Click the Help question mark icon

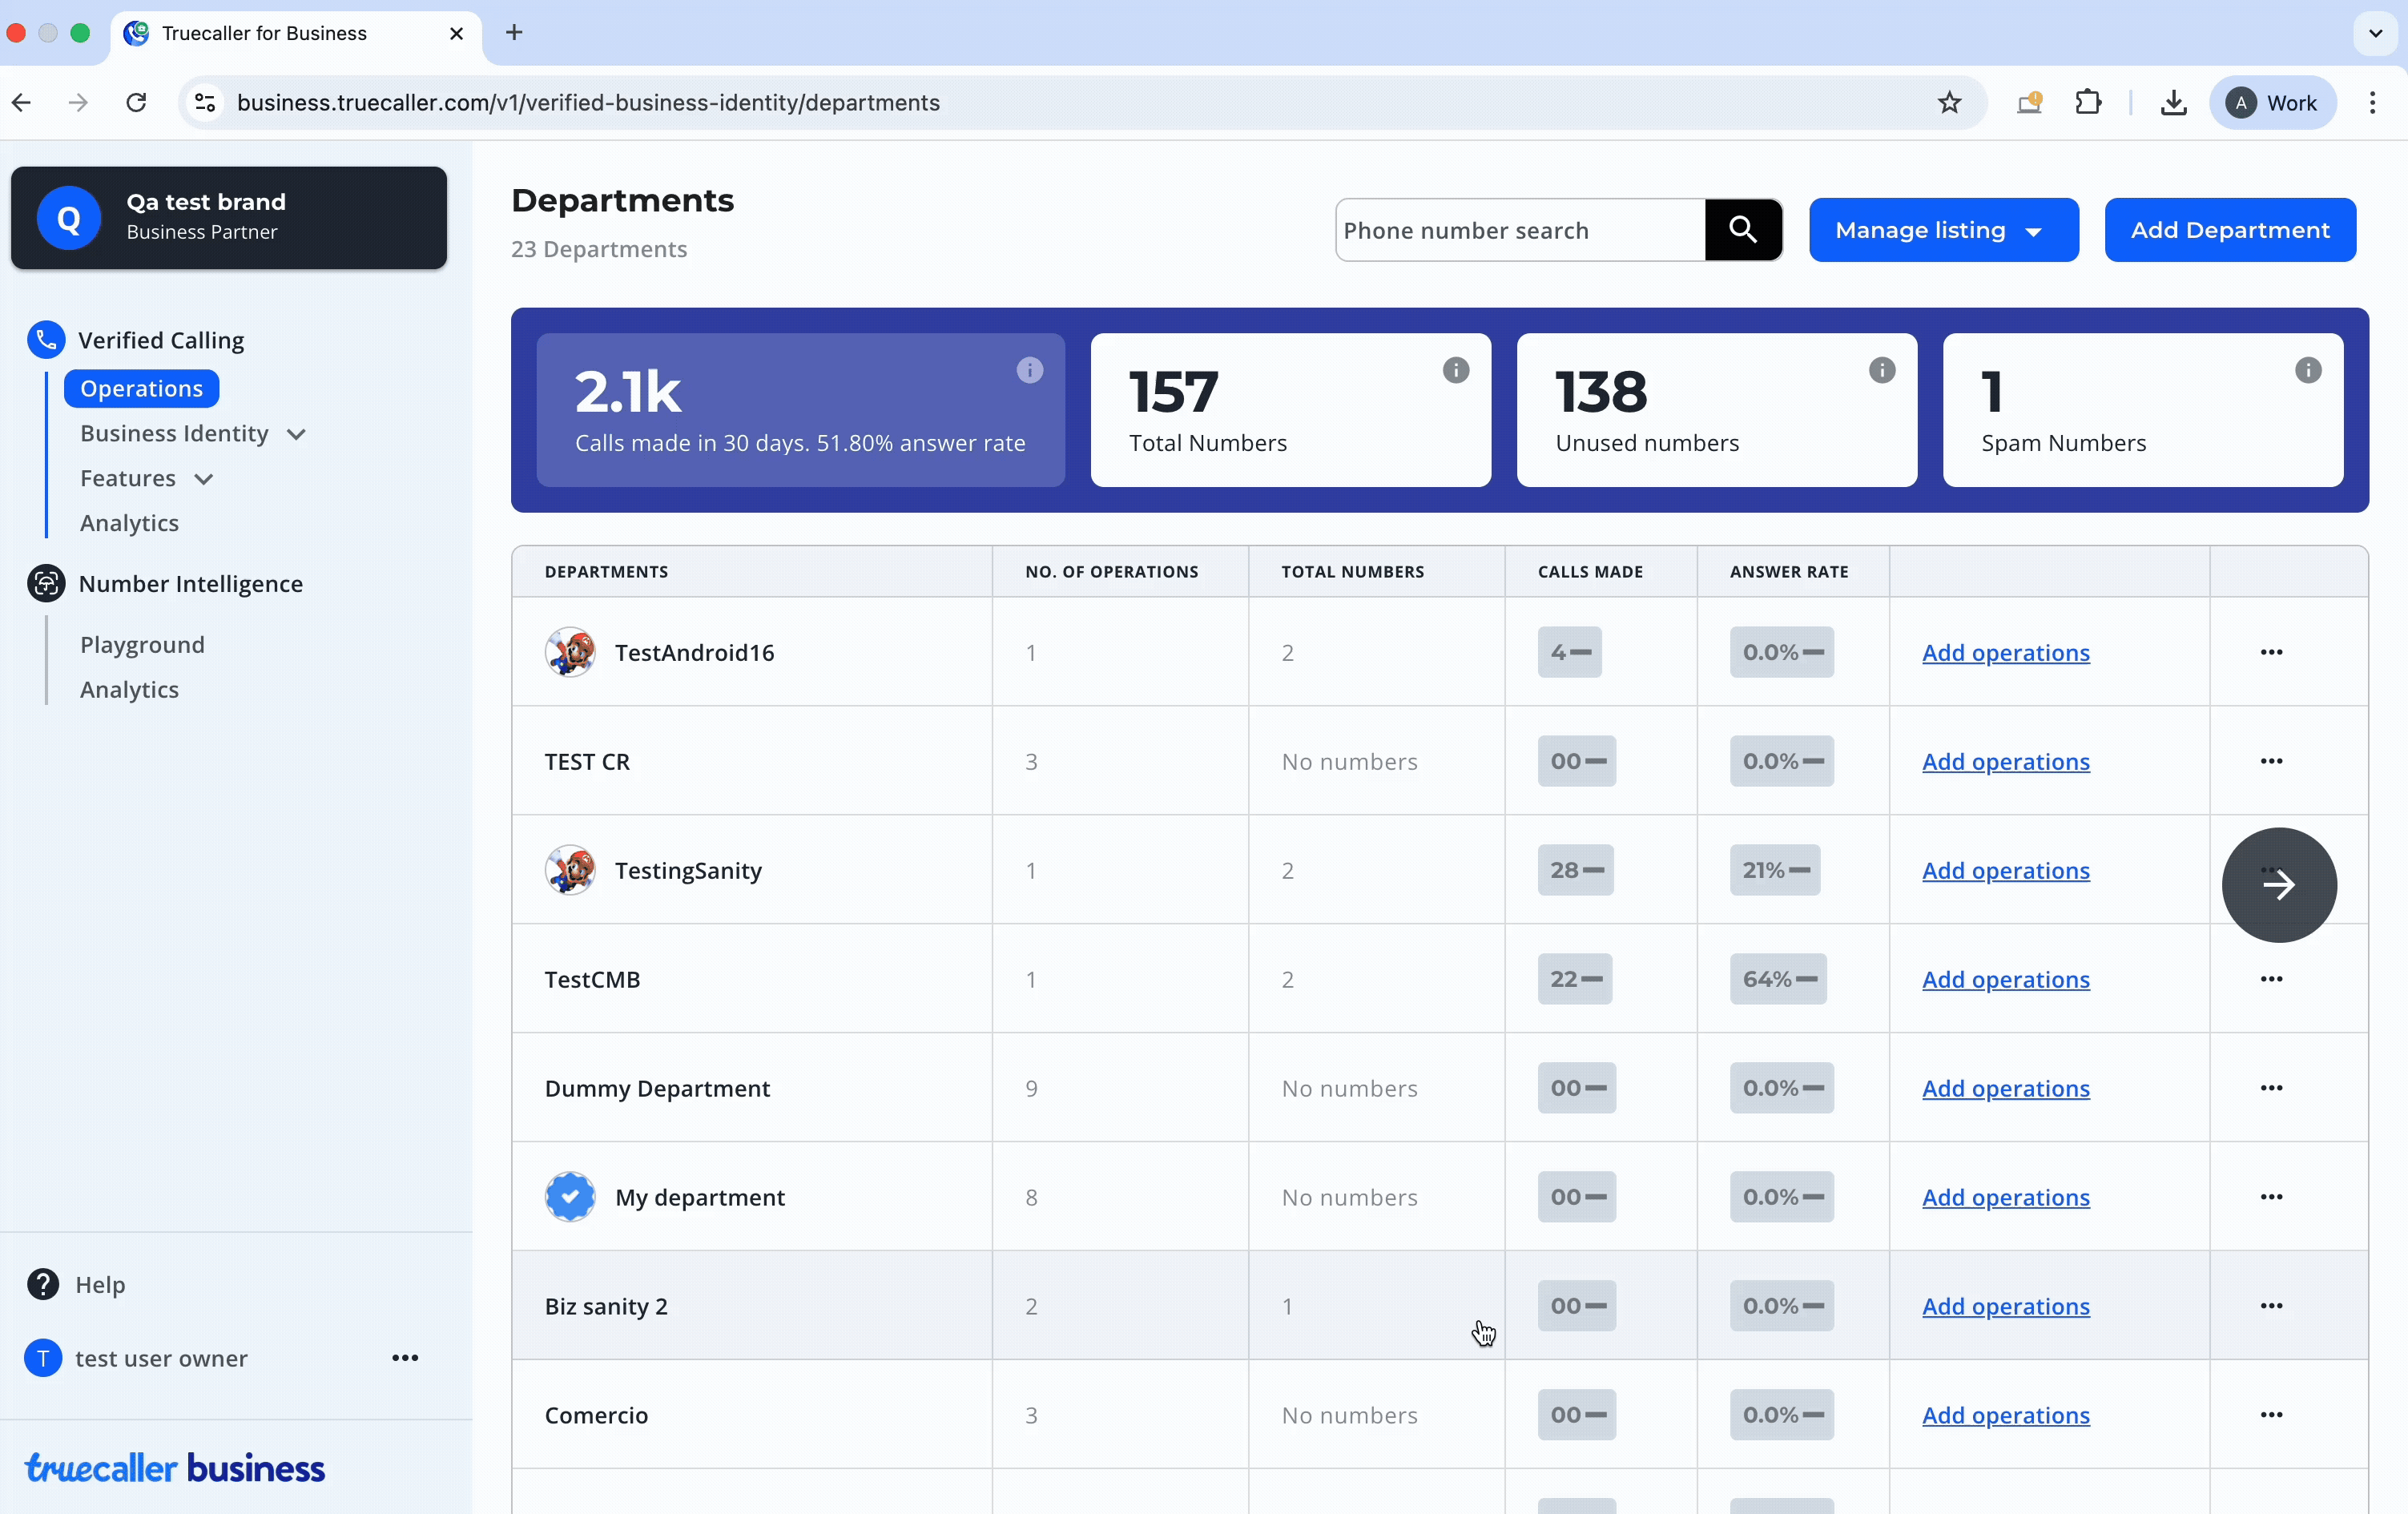(43, 1283)
